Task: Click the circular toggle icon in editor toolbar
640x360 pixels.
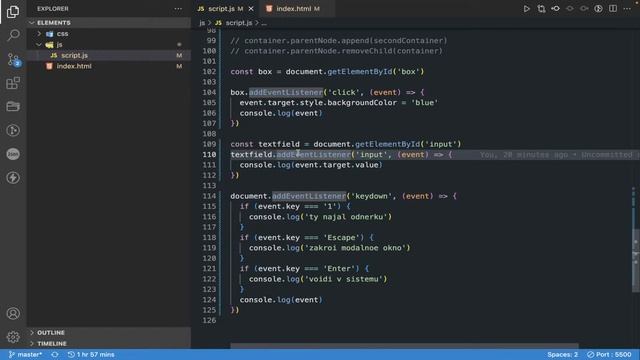Action: (598, 9)
